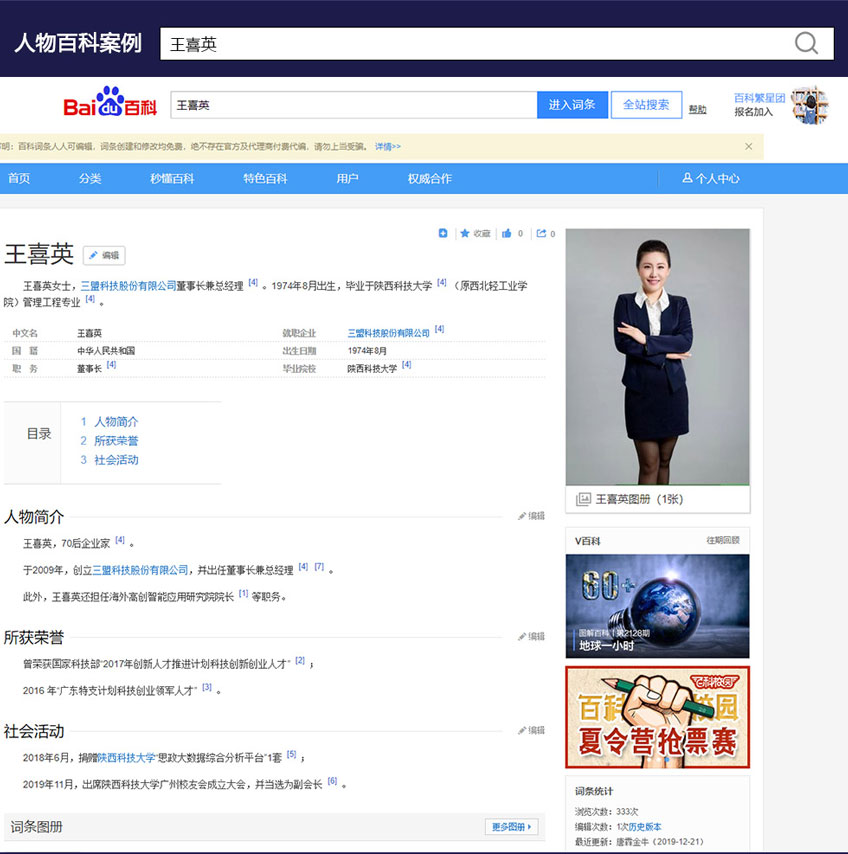Click 全站搜索 button

[646, 105]
